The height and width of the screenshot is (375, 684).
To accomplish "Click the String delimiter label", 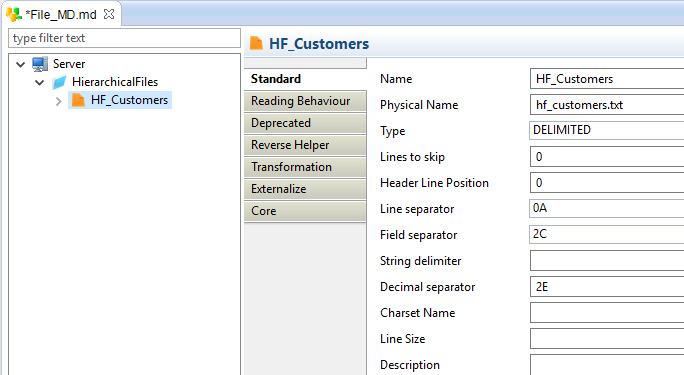I will 420,261.
